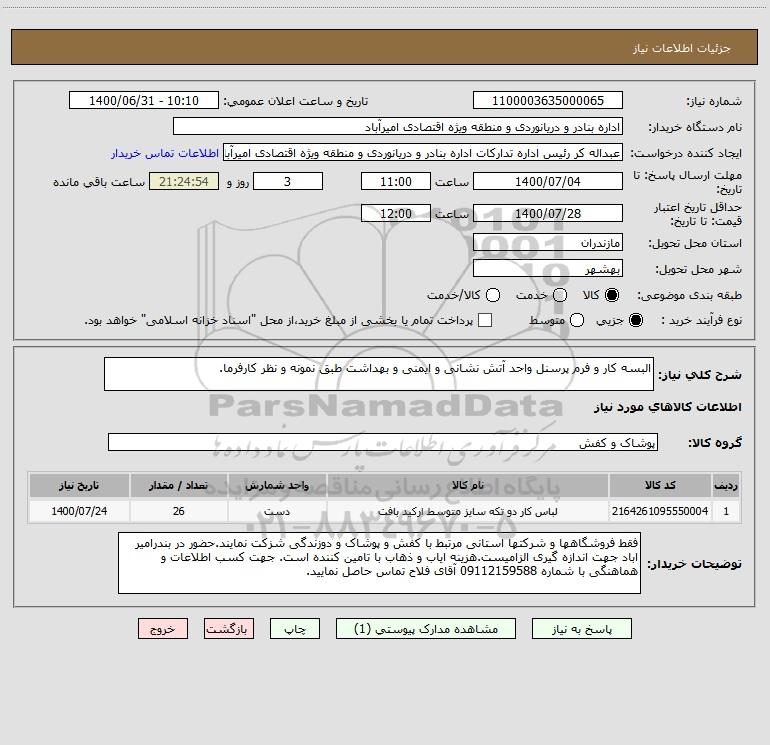Click the بازگشت back button
Screen dimensions: 770x745
229,629
